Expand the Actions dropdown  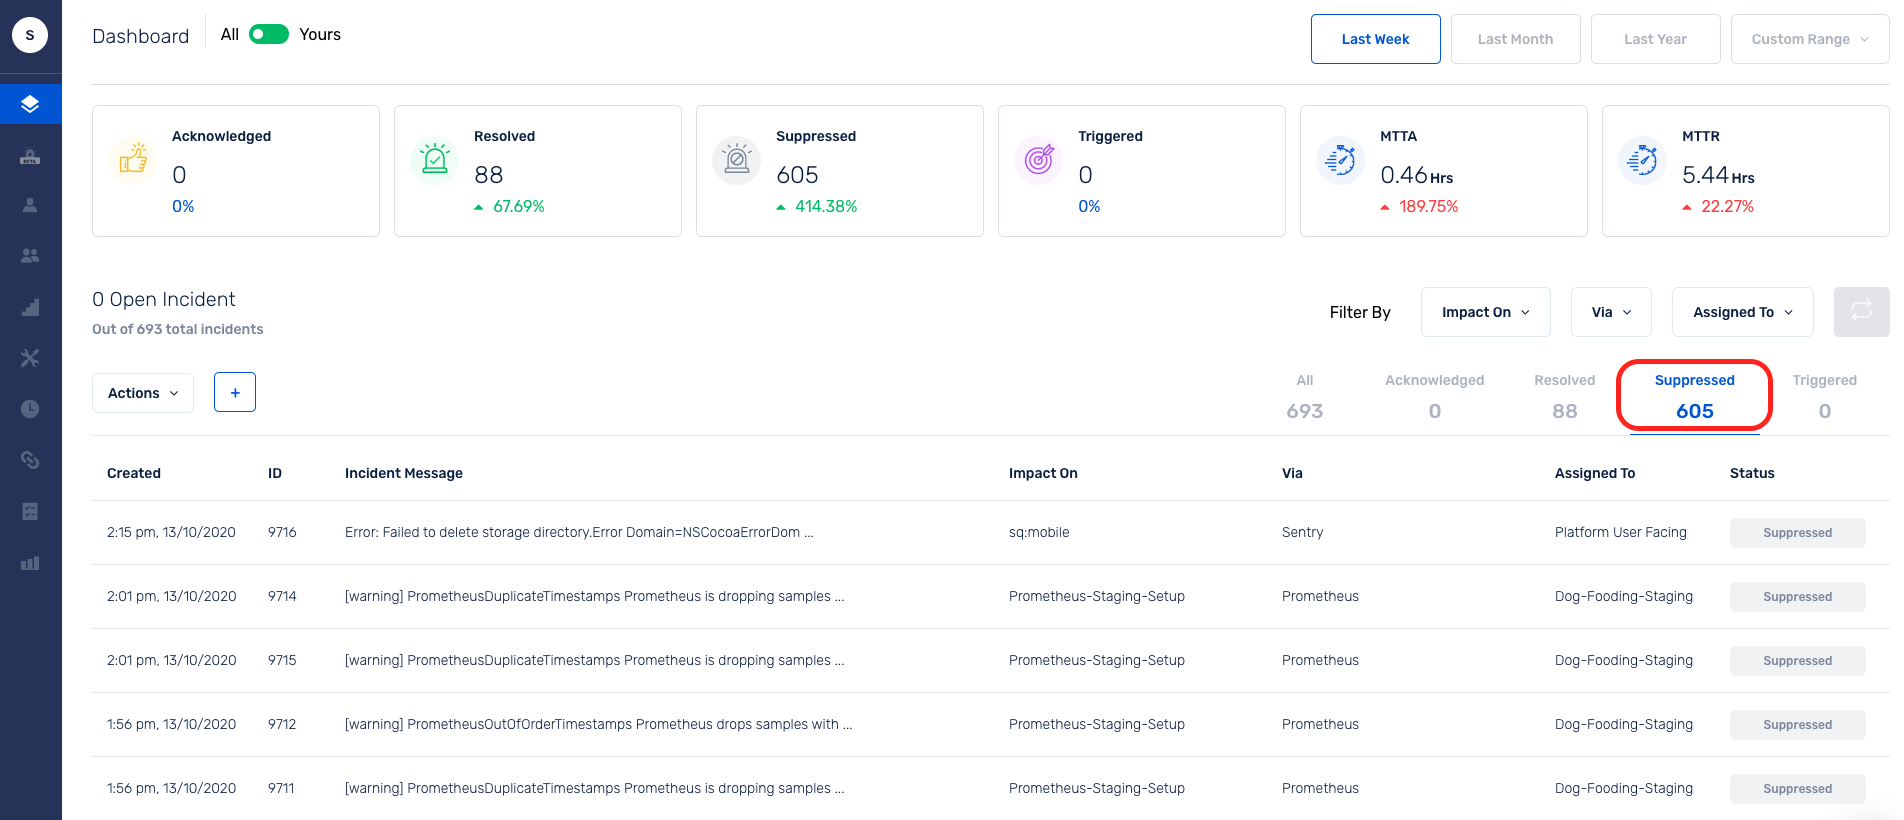click(x=143, y=393)
